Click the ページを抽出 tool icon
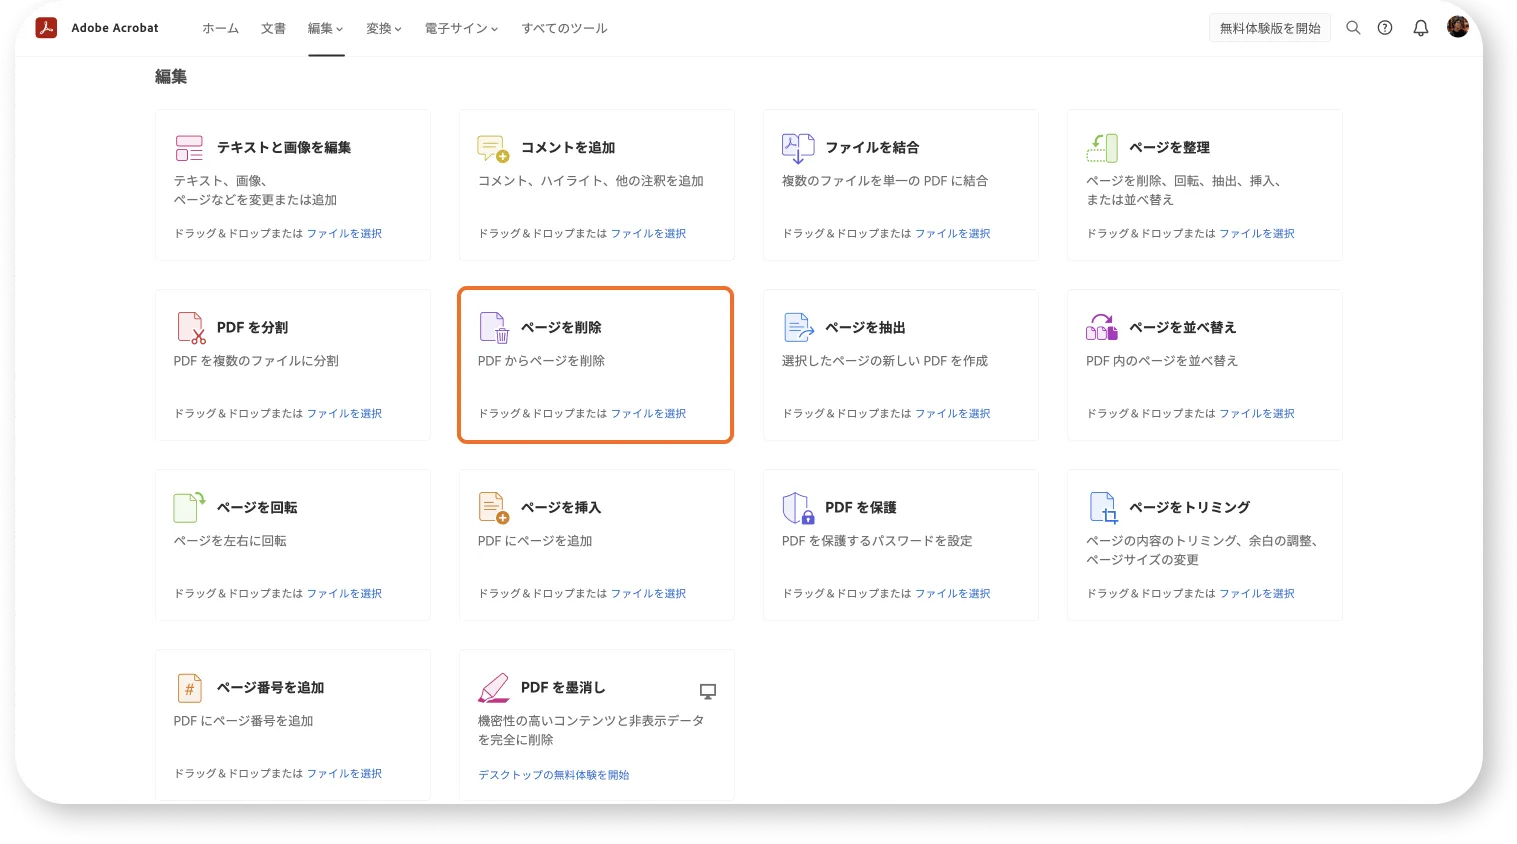1517x844 pixels. (x=798, y=327)
